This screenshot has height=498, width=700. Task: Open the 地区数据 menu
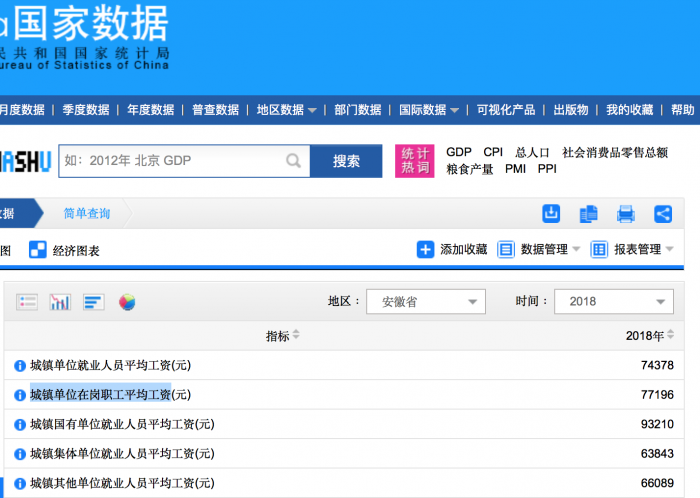(286, 110)
